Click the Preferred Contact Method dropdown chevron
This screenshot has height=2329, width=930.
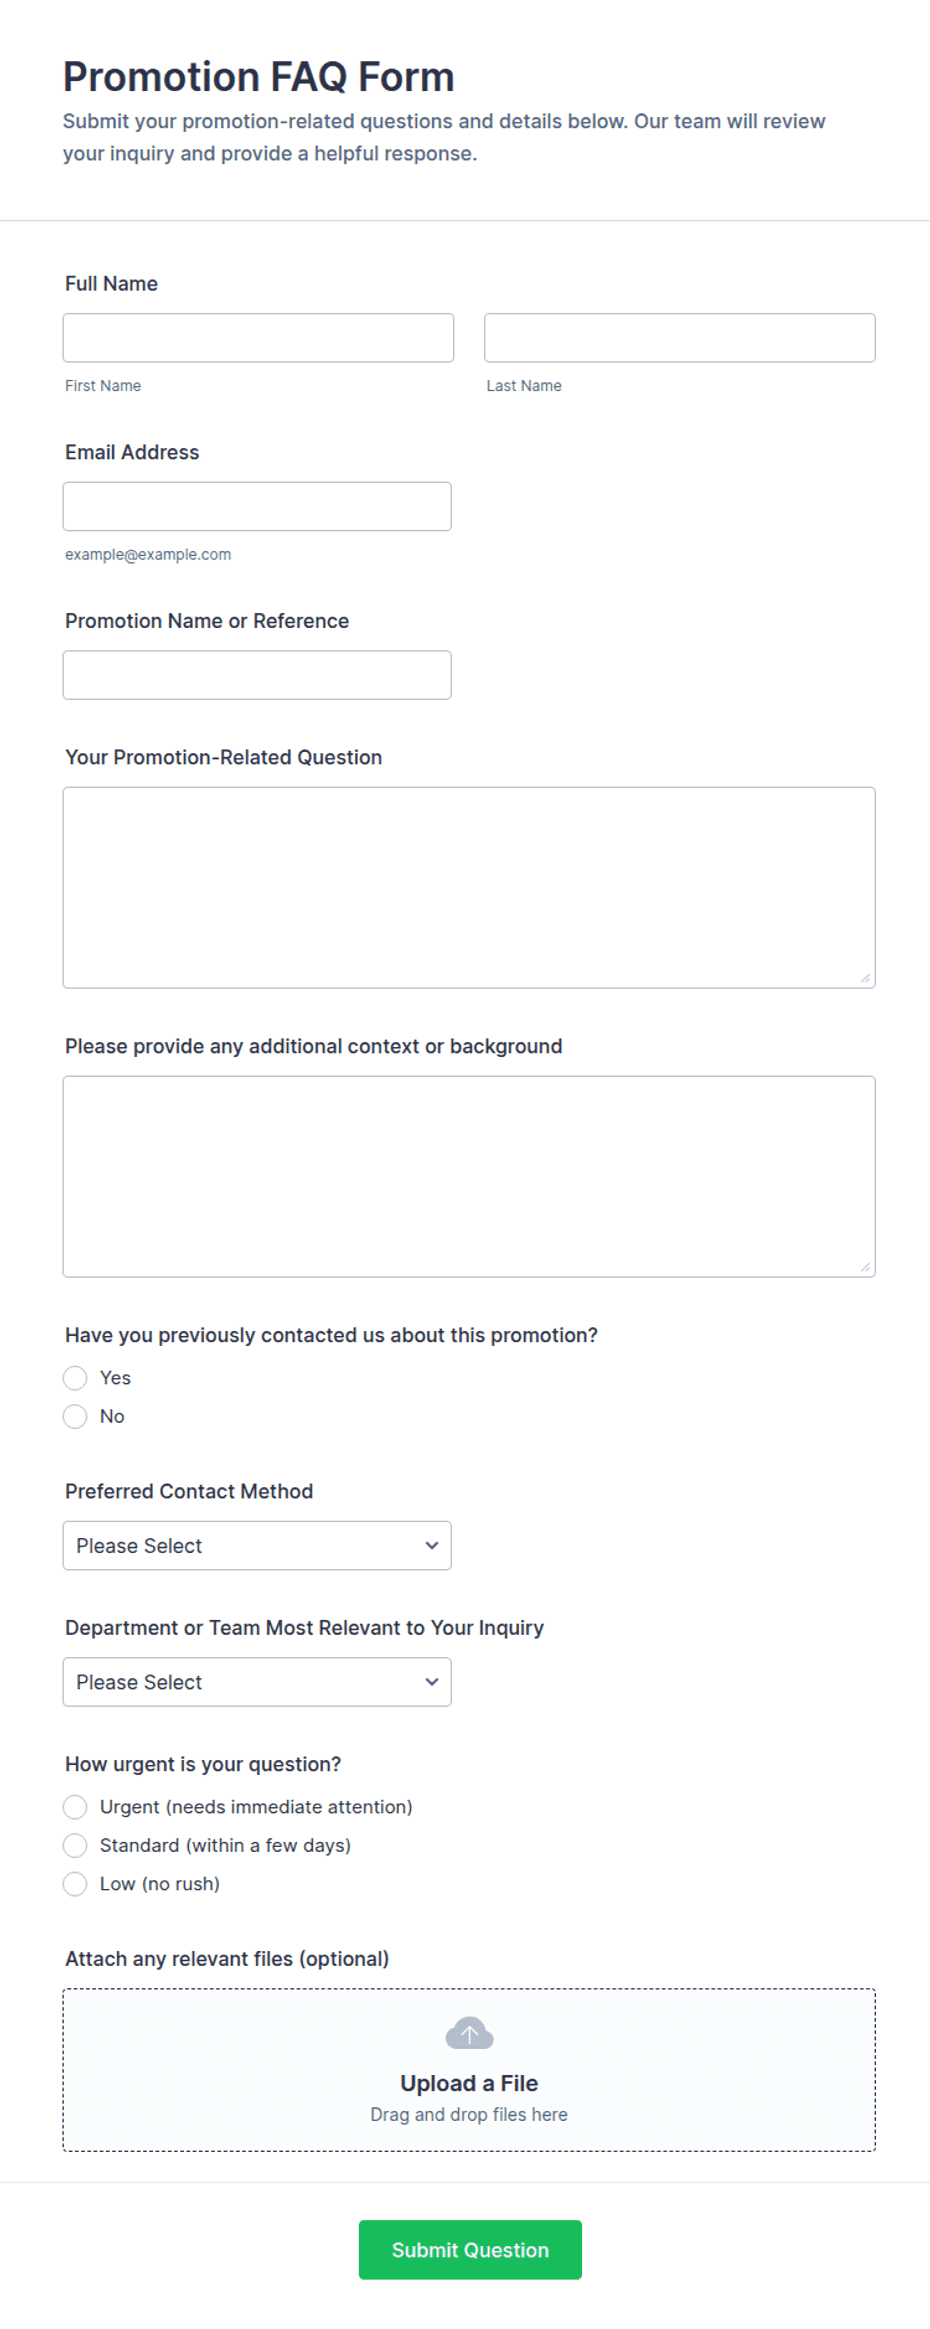pos(432,1545)
